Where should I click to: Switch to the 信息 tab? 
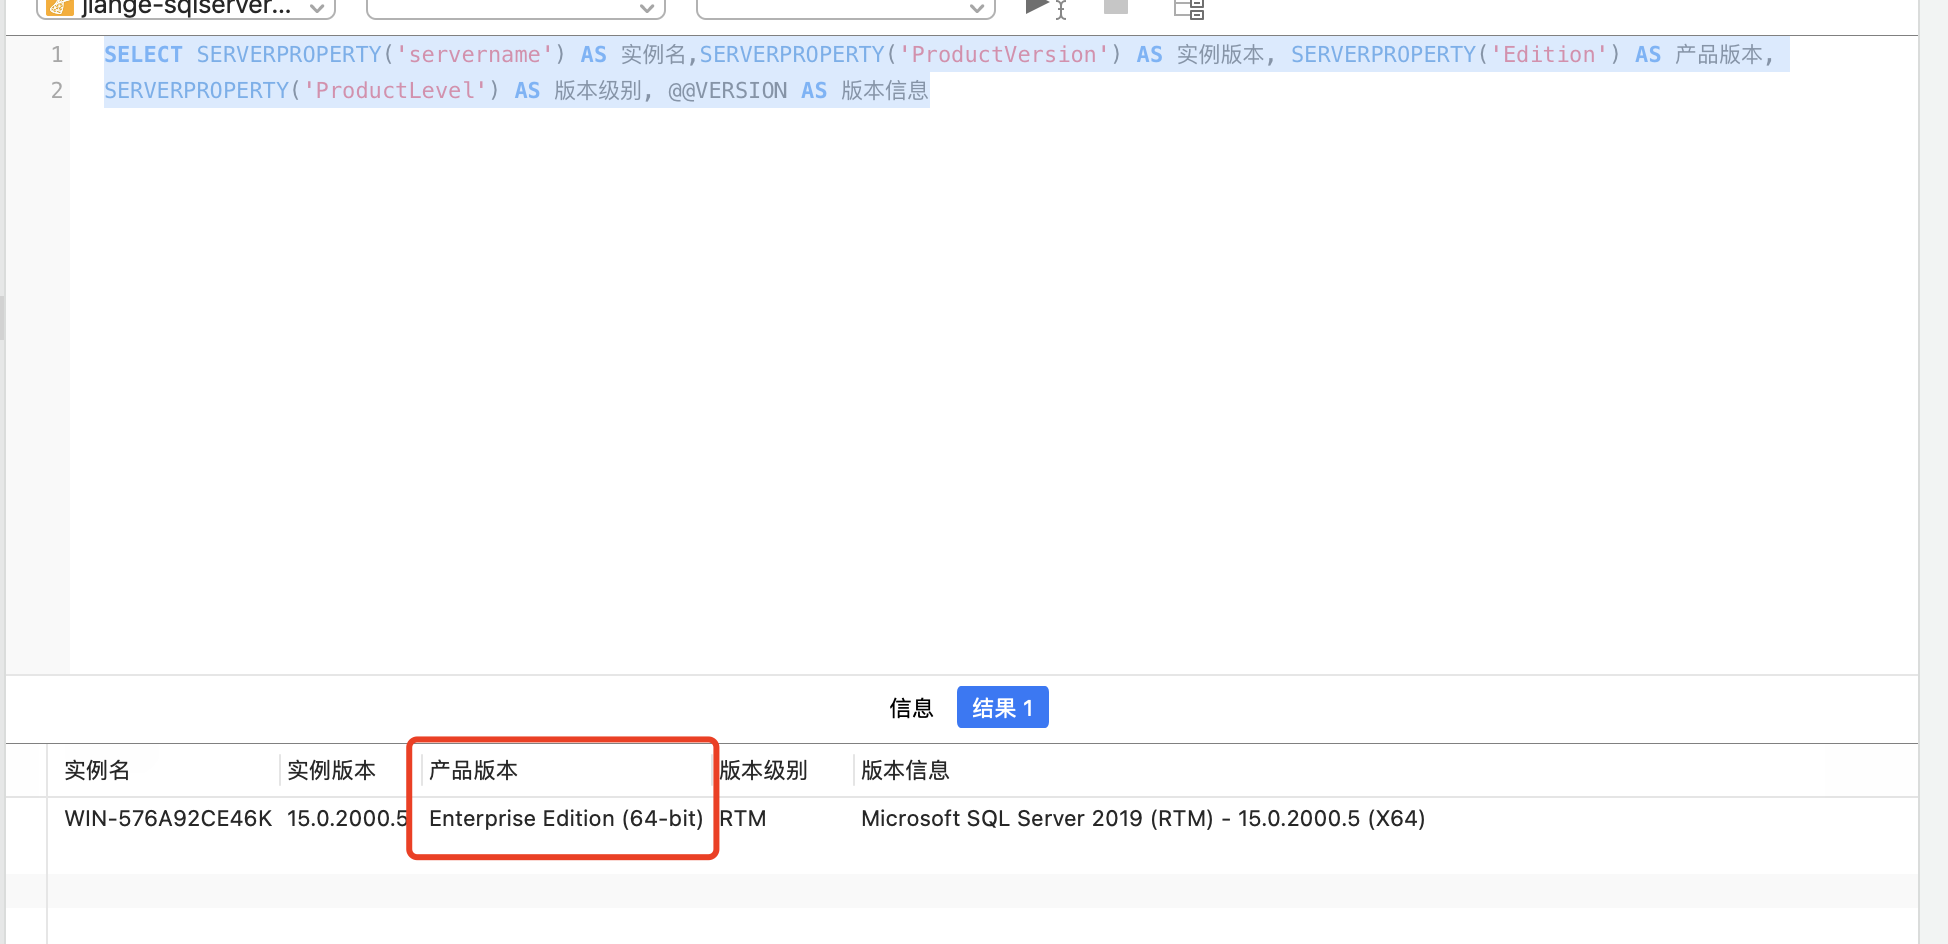[x=910, y=708]
